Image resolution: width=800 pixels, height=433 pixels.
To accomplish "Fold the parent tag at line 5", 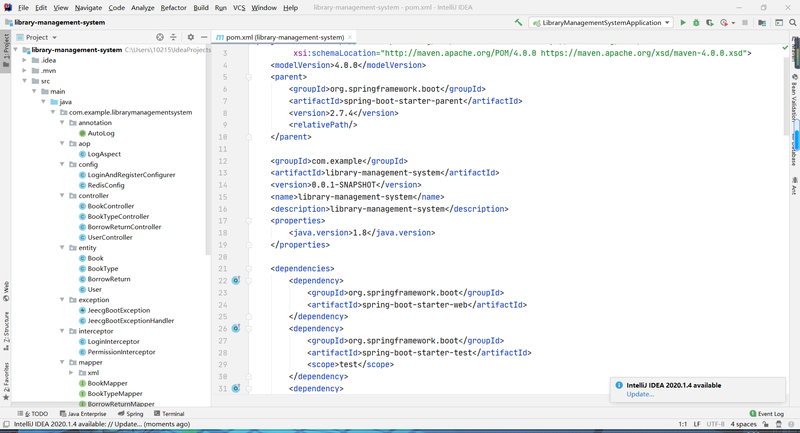I will (x=249, y=77).
